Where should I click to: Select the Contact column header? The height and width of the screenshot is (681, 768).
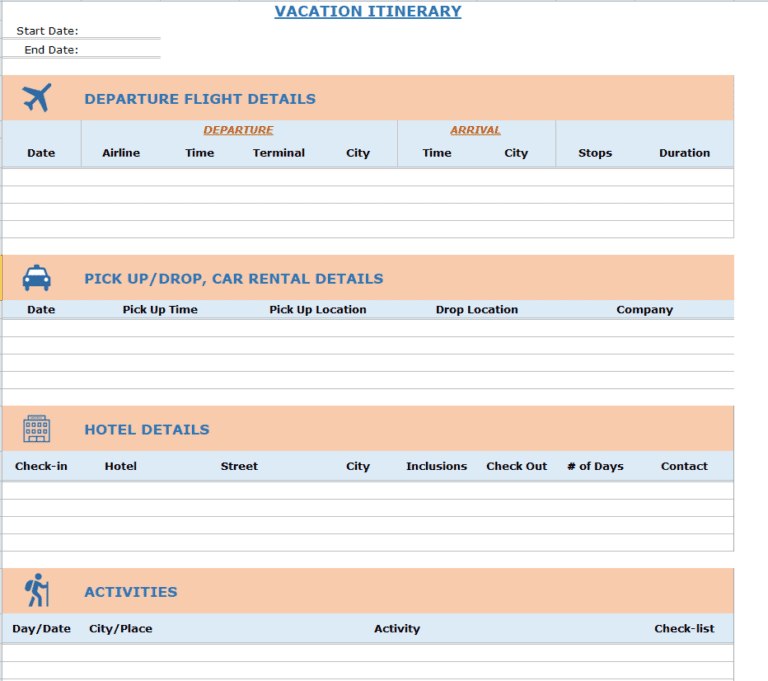coord(684,466)
